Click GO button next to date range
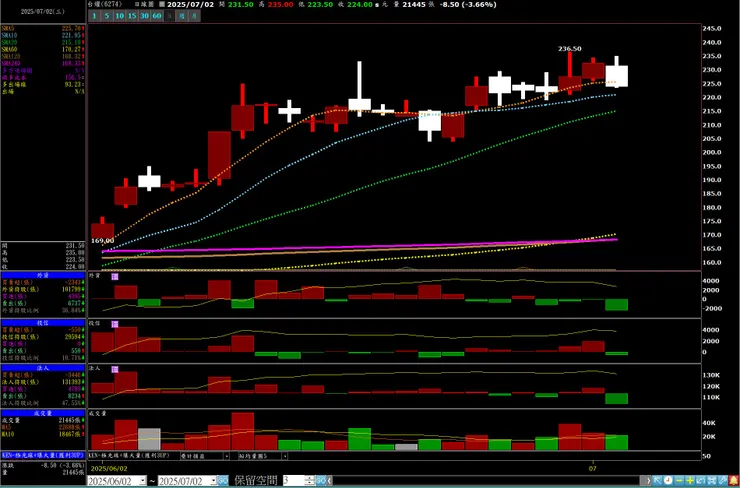 (x=223, y=481)
